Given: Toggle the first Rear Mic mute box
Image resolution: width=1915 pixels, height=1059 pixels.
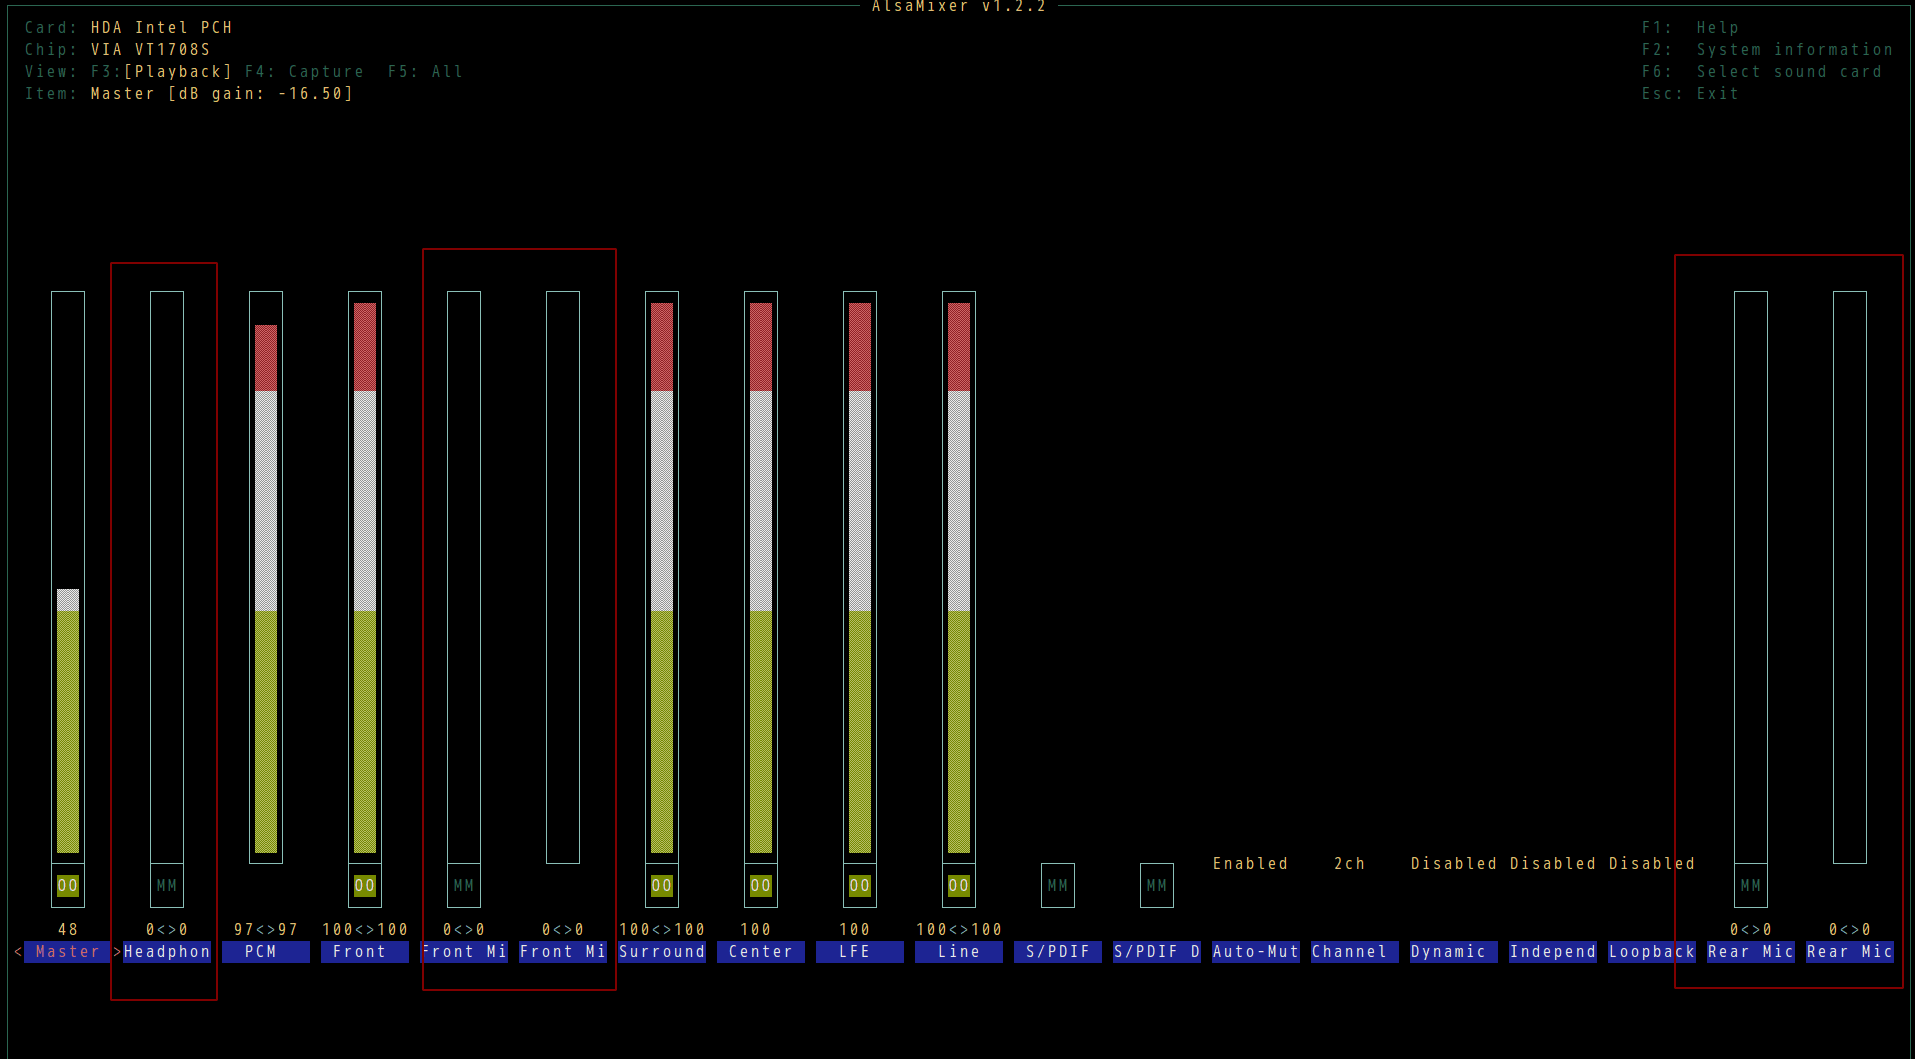Looking at the screenshot, I should 1751,885.
